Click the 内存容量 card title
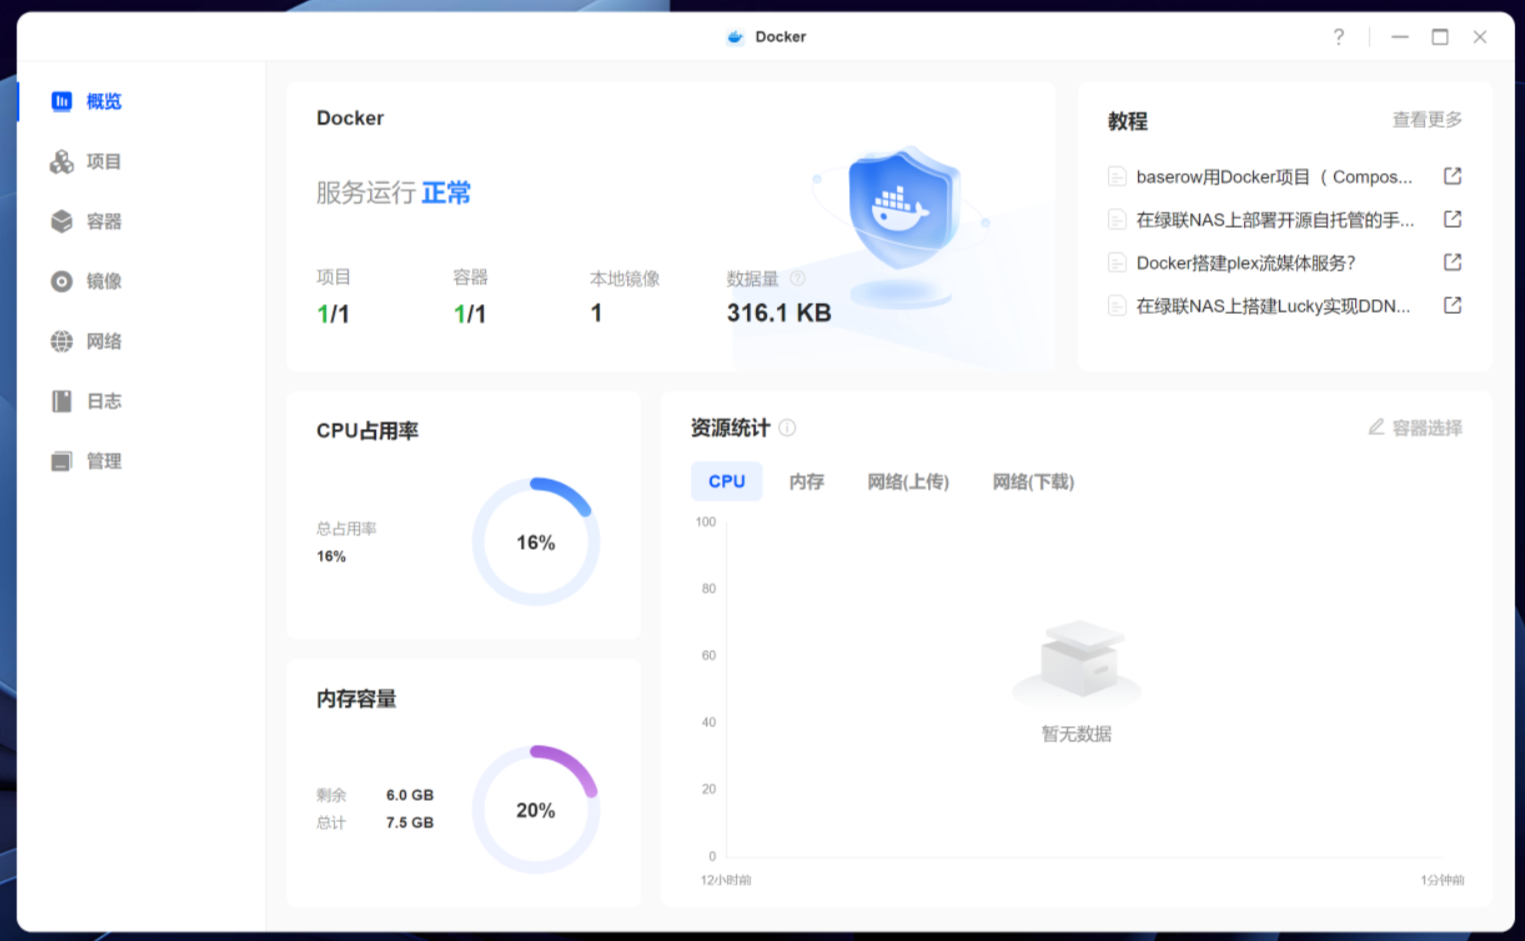 (356, 699)
